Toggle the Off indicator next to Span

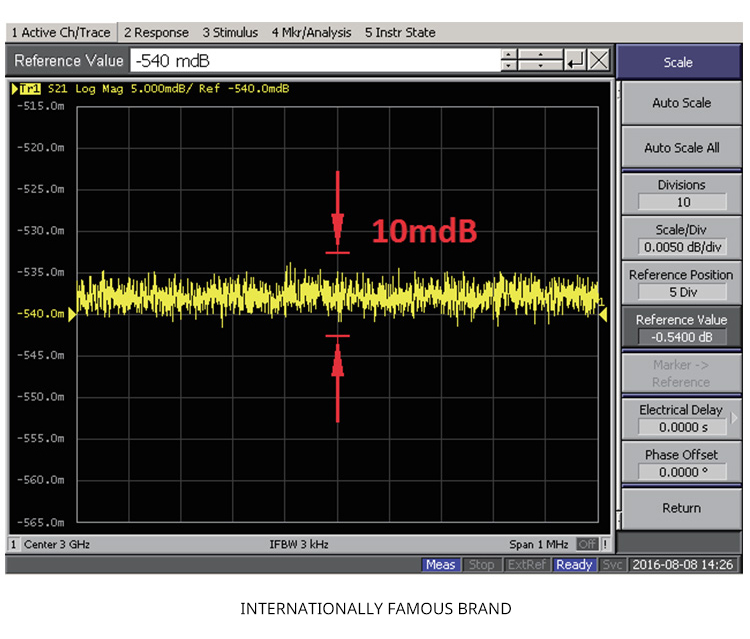pyautogui.click(x=586, y=544)
